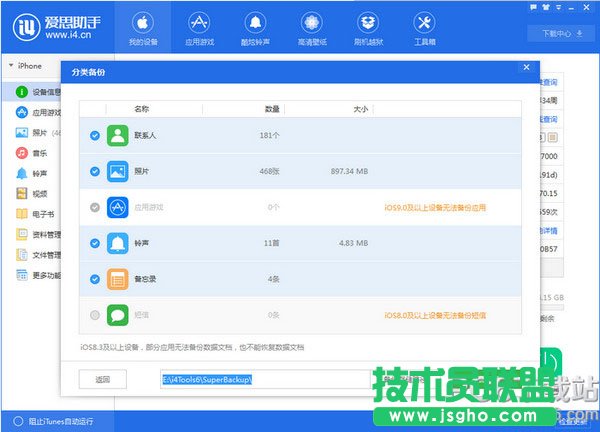600x432 pixels.
Task: Click the iOS8.0 SMS backup warning text
Action: 435,316
